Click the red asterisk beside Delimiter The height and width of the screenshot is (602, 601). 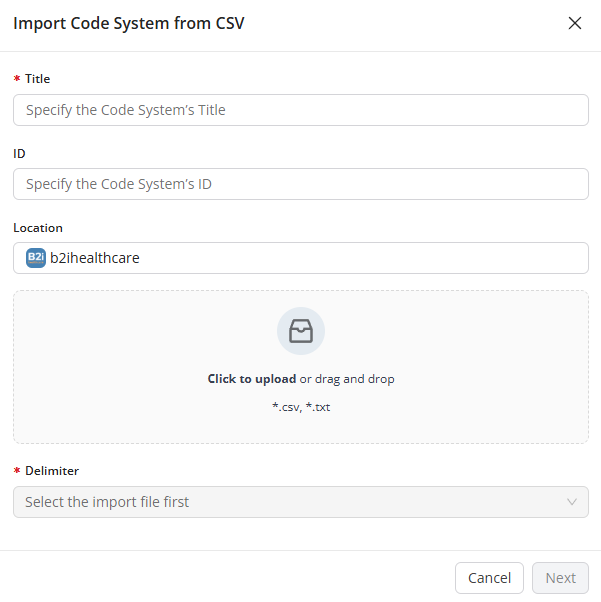pyautogui.click(x=16, y=471)
